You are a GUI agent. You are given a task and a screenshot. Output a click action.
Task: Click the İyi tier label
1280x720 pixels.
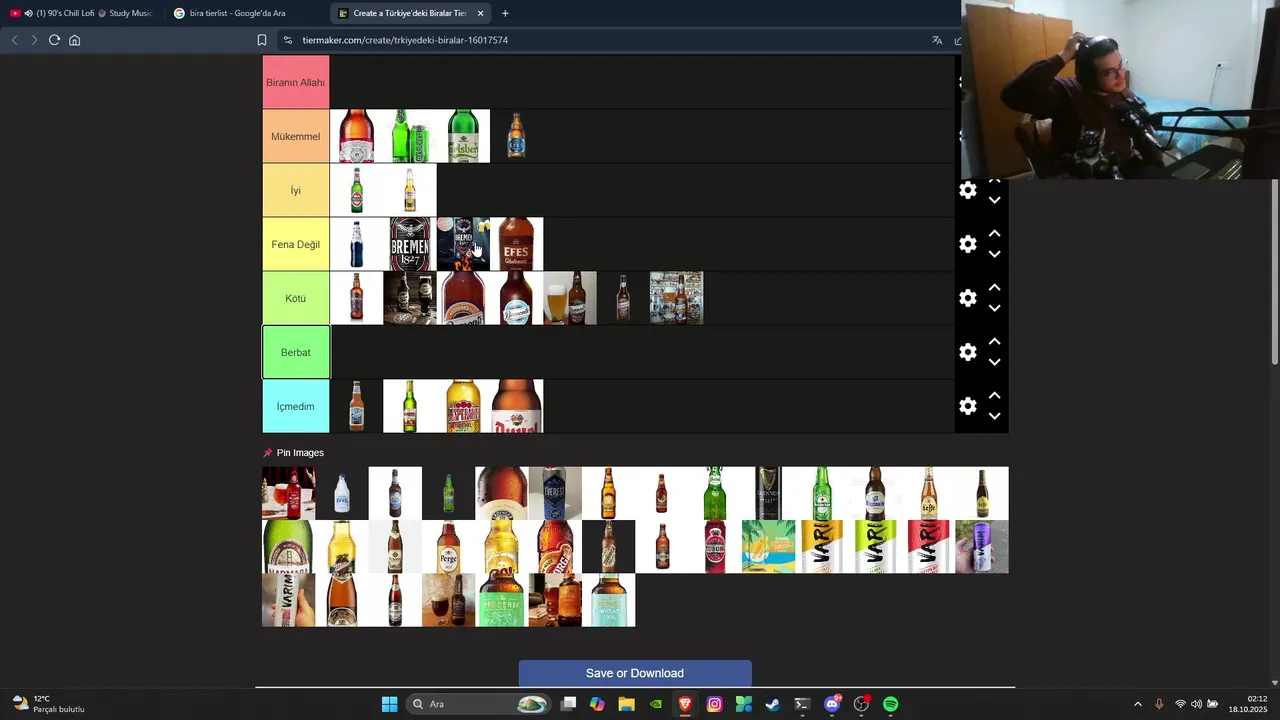[x=296, y=190]
